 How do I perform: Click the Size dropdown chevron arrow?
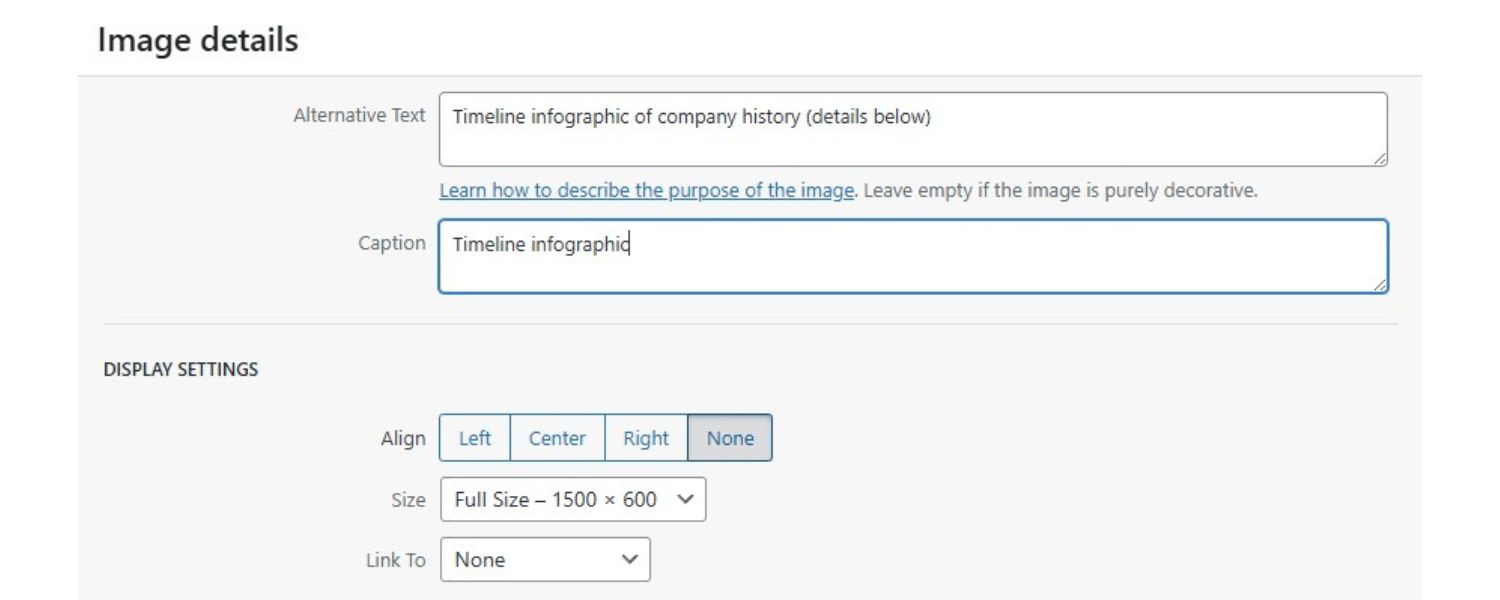688,498
